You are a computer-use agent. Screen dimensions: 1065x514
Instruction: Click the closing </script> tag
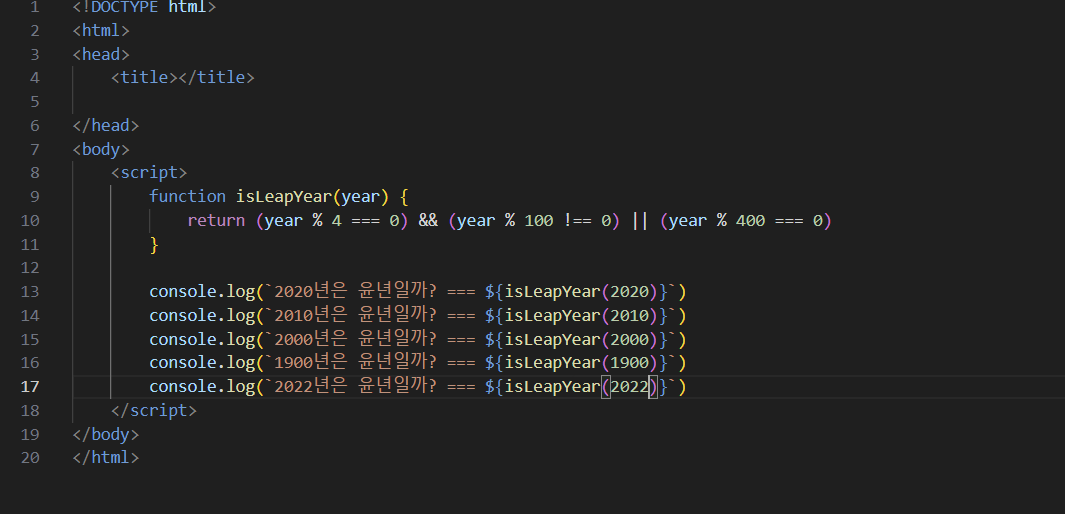(x=154, y=411)
